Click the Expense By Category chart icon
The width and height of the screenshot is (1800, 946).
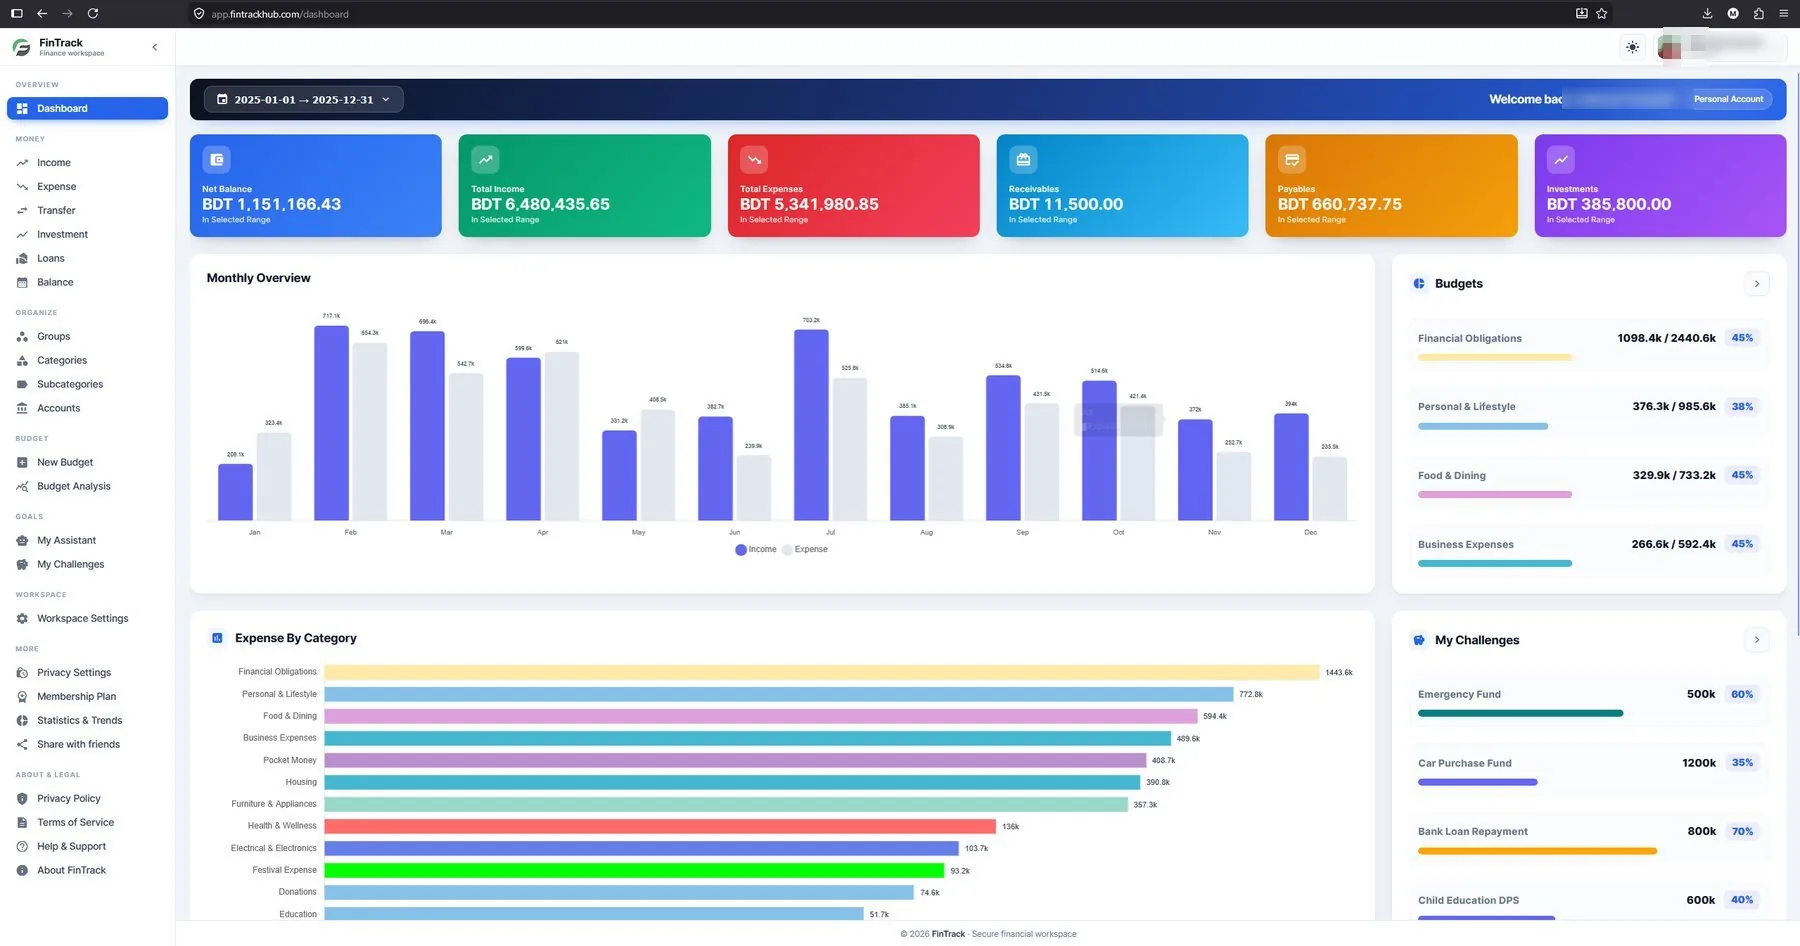click(x=217, y=638)
